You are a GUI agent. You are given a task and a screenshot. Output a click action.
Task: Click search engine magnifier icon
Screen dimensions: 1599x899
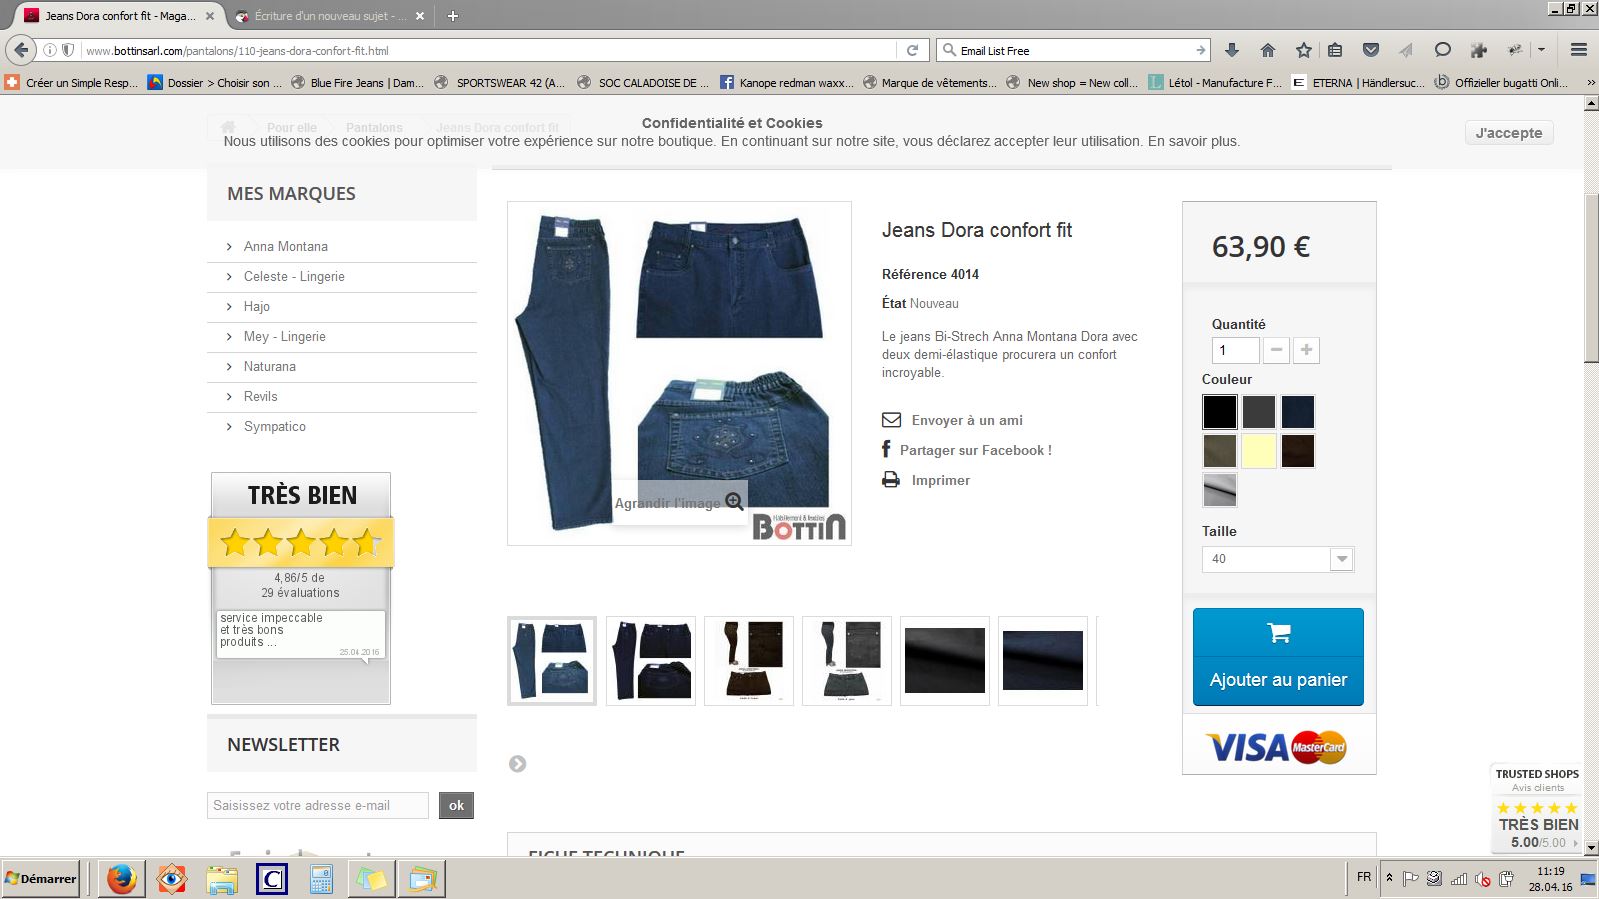[x=949, y=50]
